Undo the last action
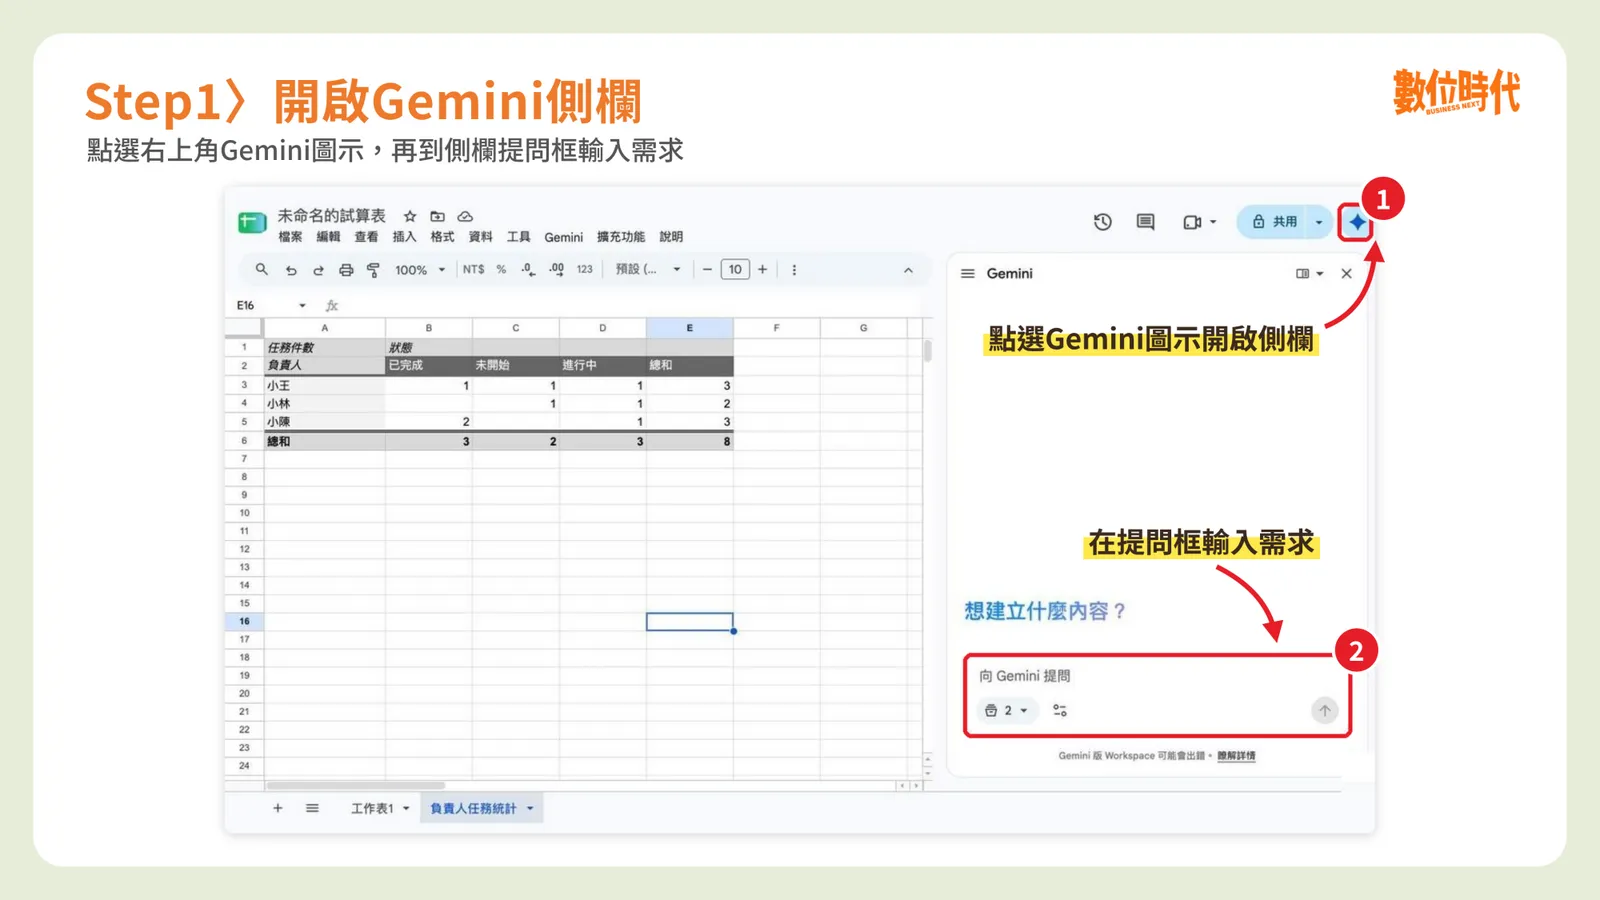The image size is (1600, 900). [291, 270]
